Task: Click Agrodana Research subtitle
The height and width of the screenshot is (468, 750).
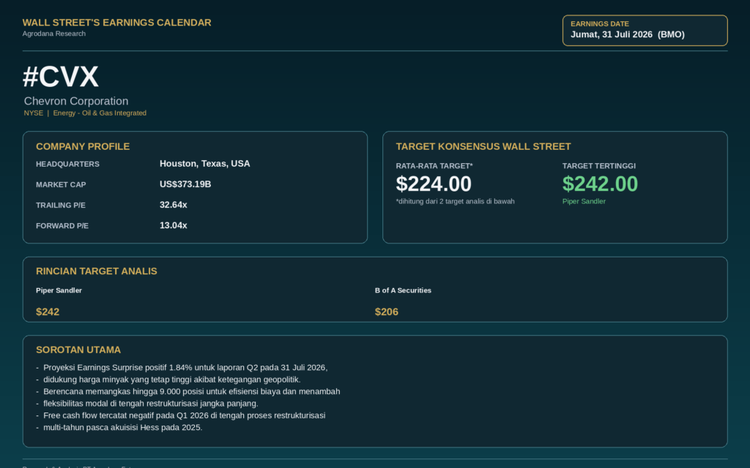Action: [54, 33]
